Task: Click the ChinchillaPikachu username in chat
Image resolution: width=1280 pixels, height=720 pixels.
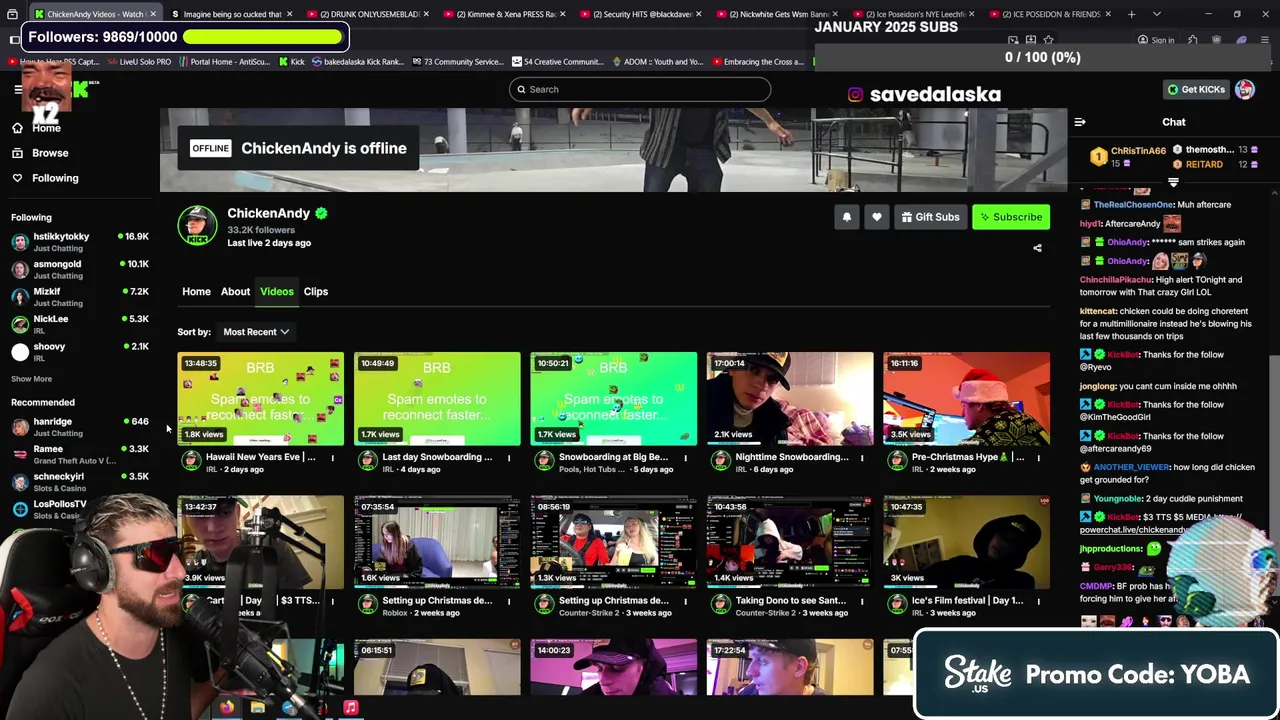Action: [x=1116, y=280]
